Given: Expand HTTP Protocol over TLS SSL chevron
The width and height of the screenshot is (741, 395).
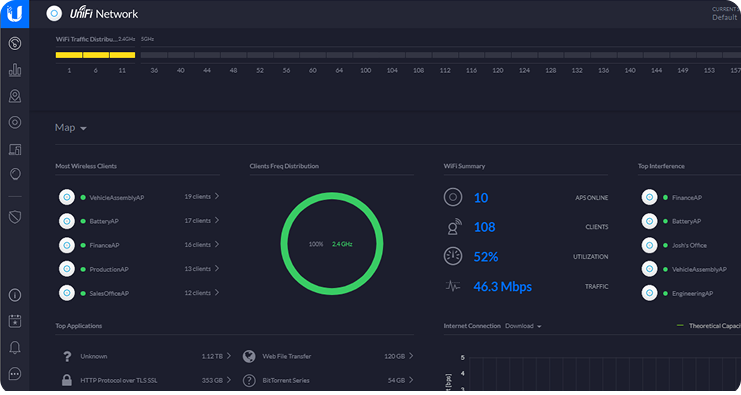Looking at the screenshot, I should [x=229, y=380].
